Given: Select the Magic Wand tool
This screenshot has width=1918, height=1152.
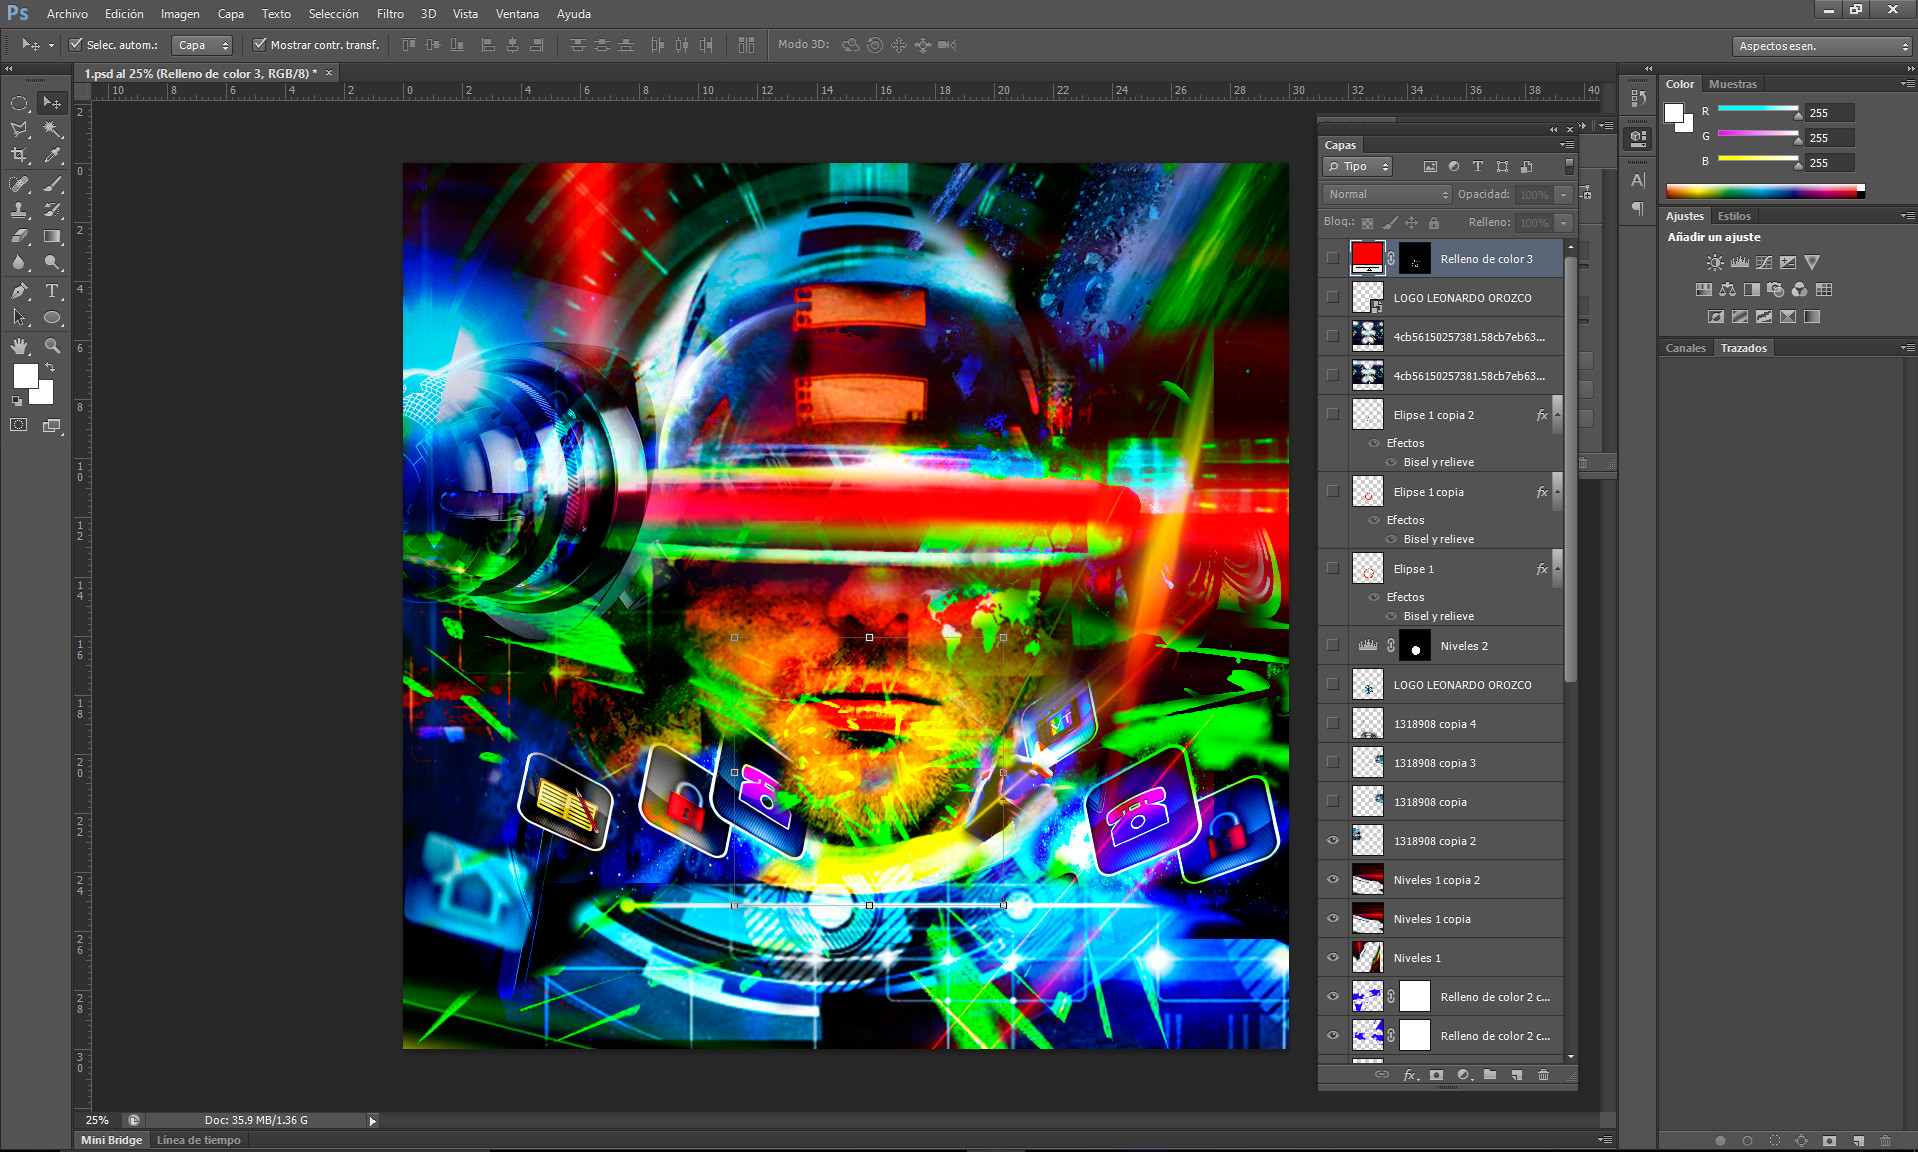Looking at the screenshot, I should coord(52,129).
